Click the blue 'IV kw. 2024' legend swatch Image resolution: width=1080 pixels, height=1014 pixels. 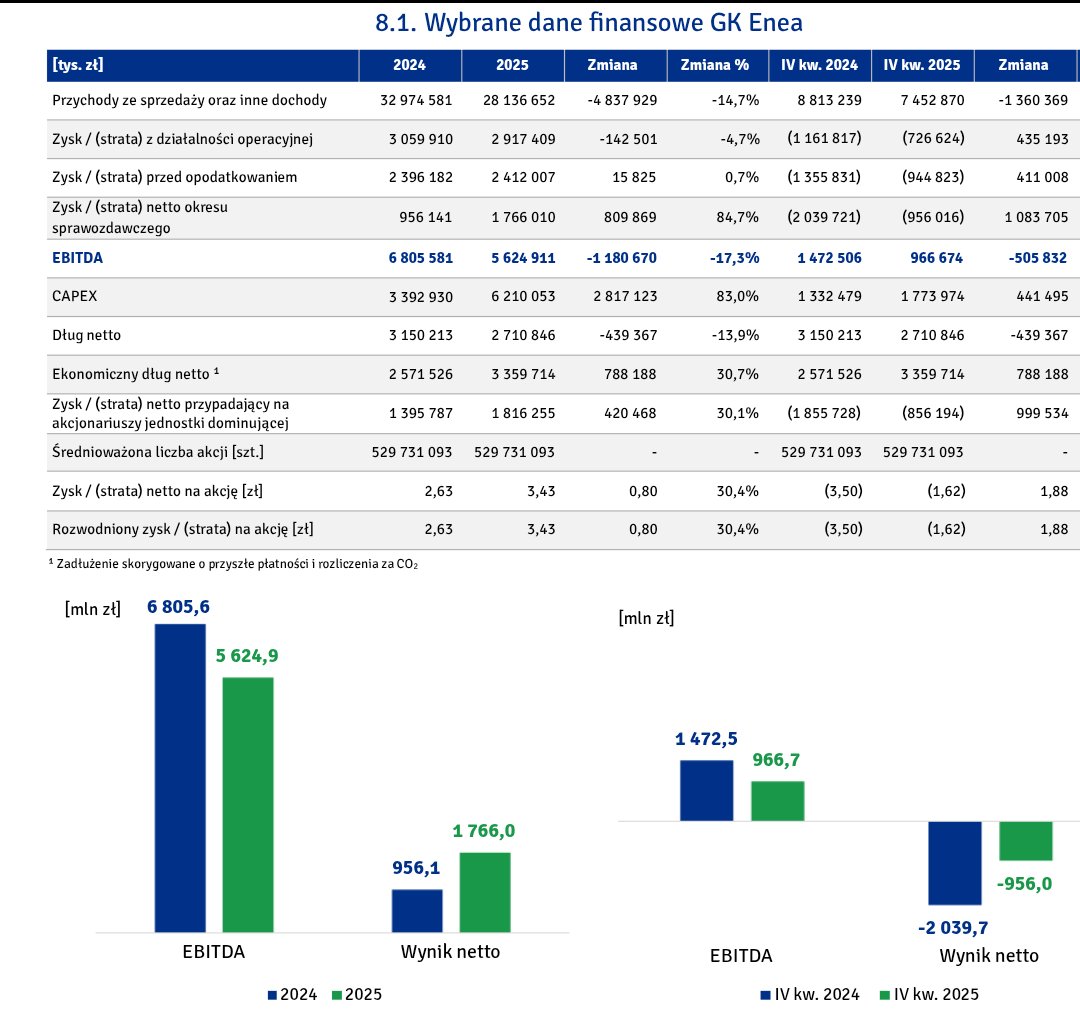(765, 995)
